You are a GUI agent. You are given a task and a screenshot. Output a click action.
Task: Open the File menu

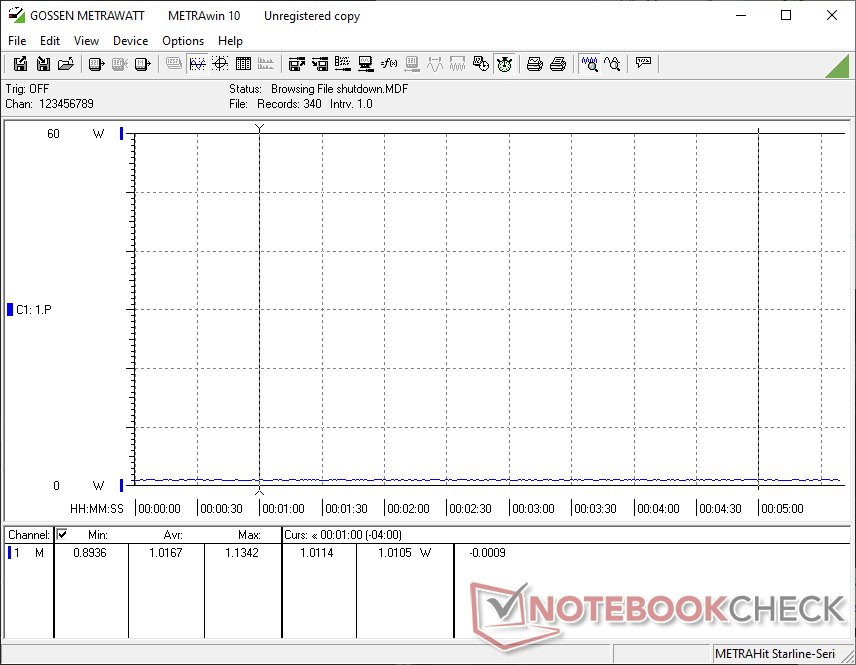(x=17, y=41)
